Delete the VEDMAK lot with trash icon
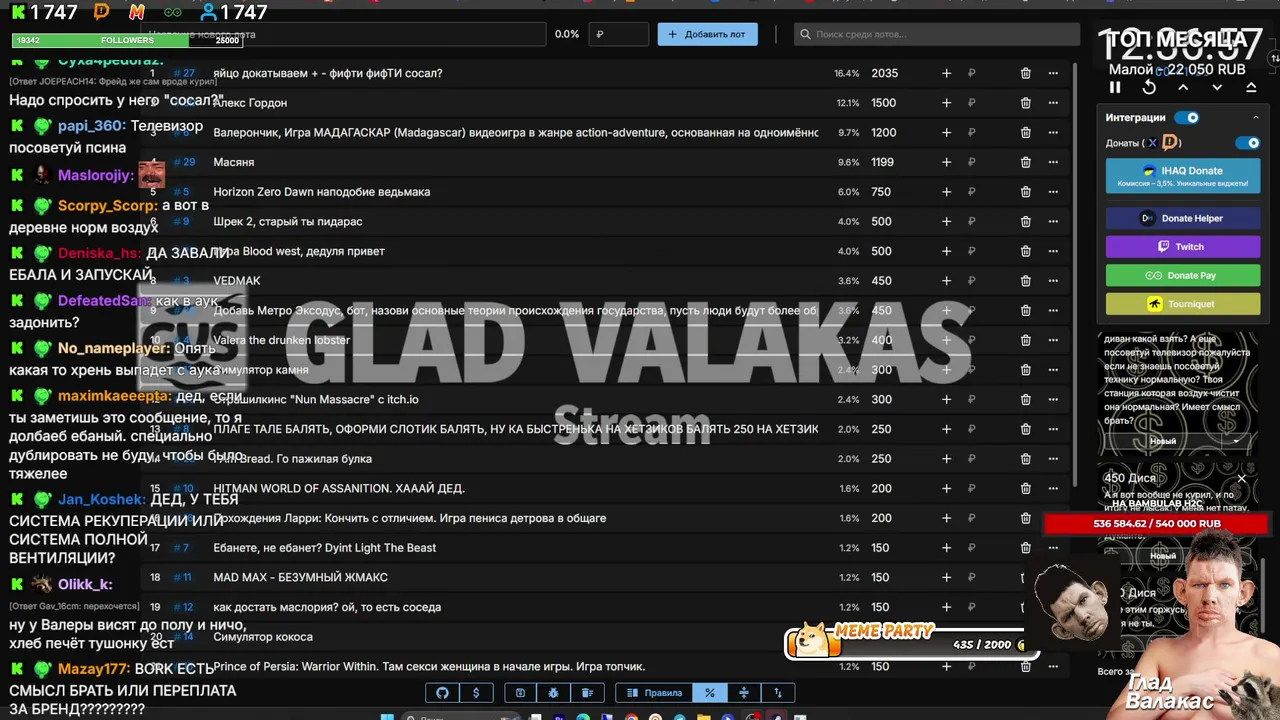Screen dimensions: 1280x720 pos(1025,281)
